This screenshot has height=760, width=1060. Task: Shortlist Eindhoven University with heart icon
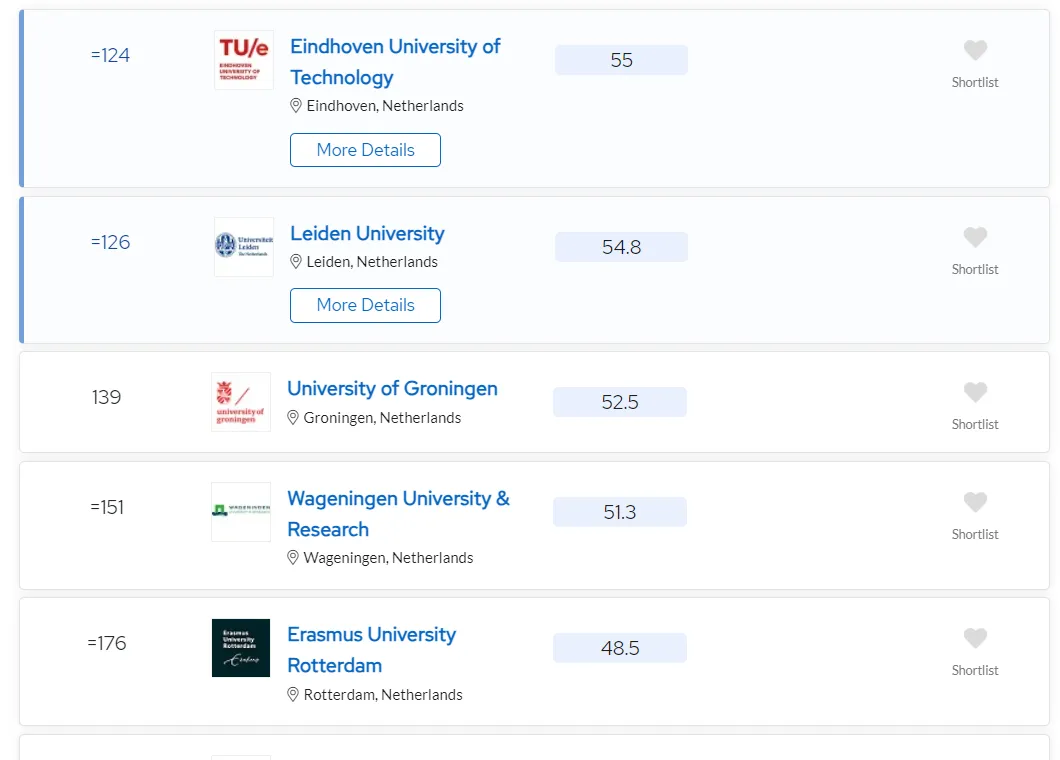tap(975, 50)
